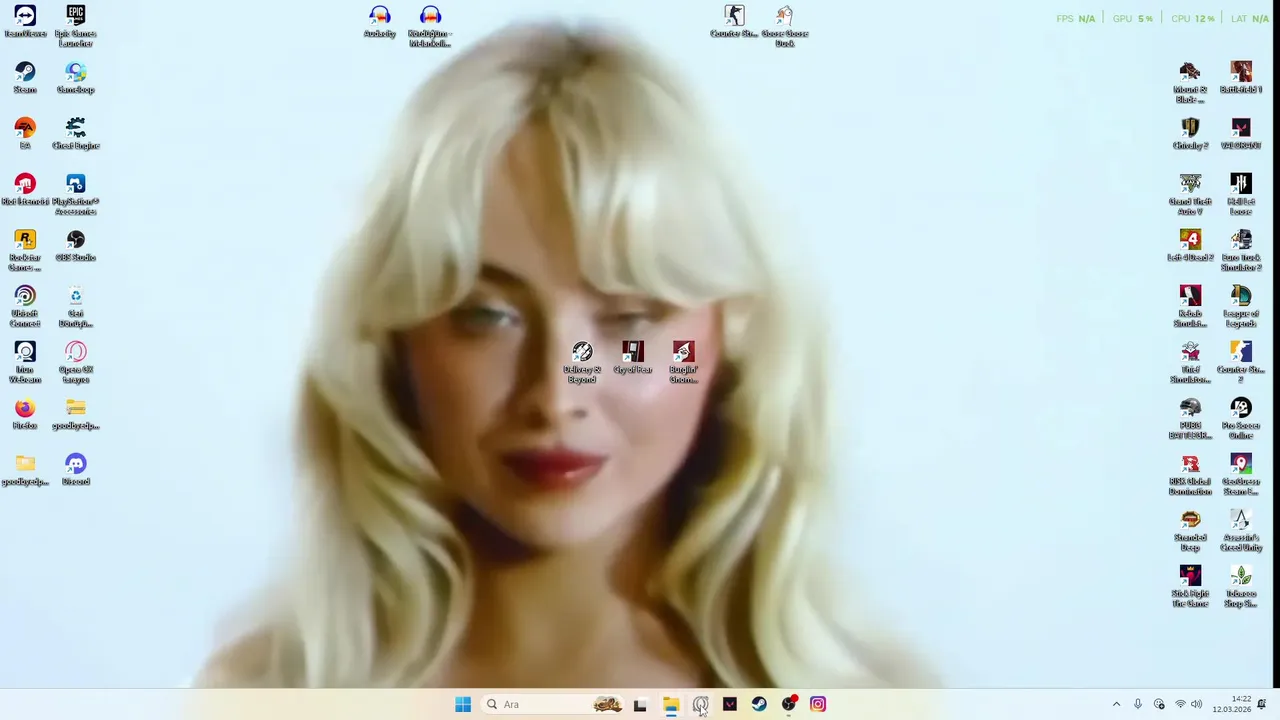The width and height of the screenshot is (1280, 720).
Task: Select the Iriun Webcam desktop icon
Action: click(x=25, y=362)
